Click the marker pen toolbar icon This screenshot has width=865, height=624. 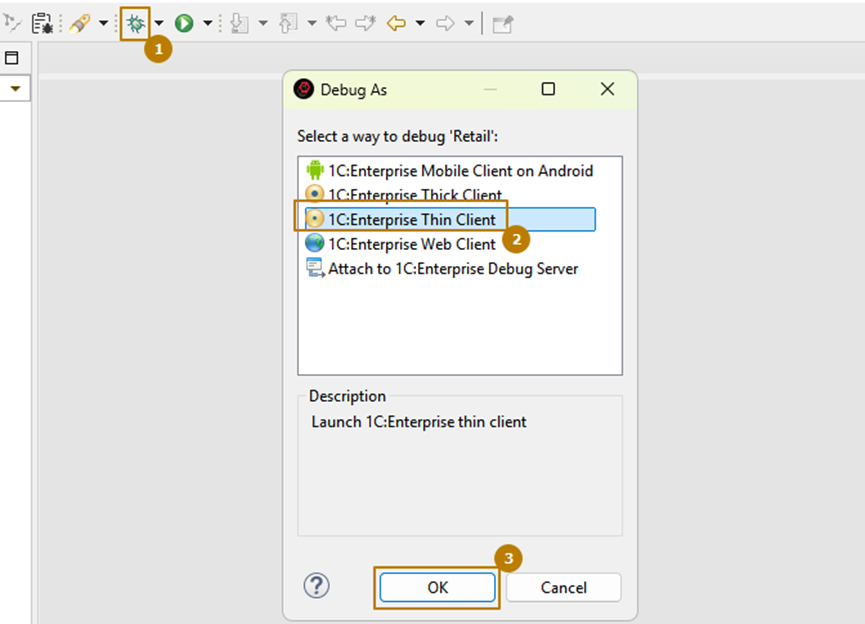click(80, 22)
